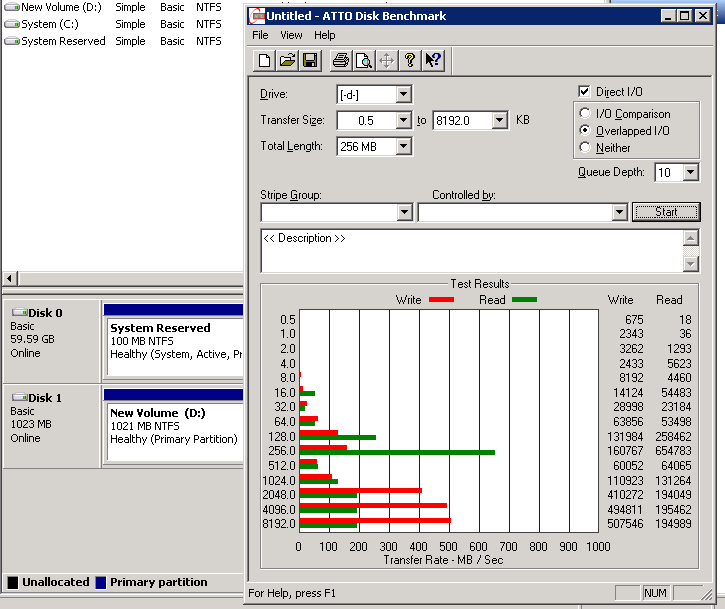The image size is (725, 609).
Task: Click the write value 507546
Action: (x=625, y=524)
